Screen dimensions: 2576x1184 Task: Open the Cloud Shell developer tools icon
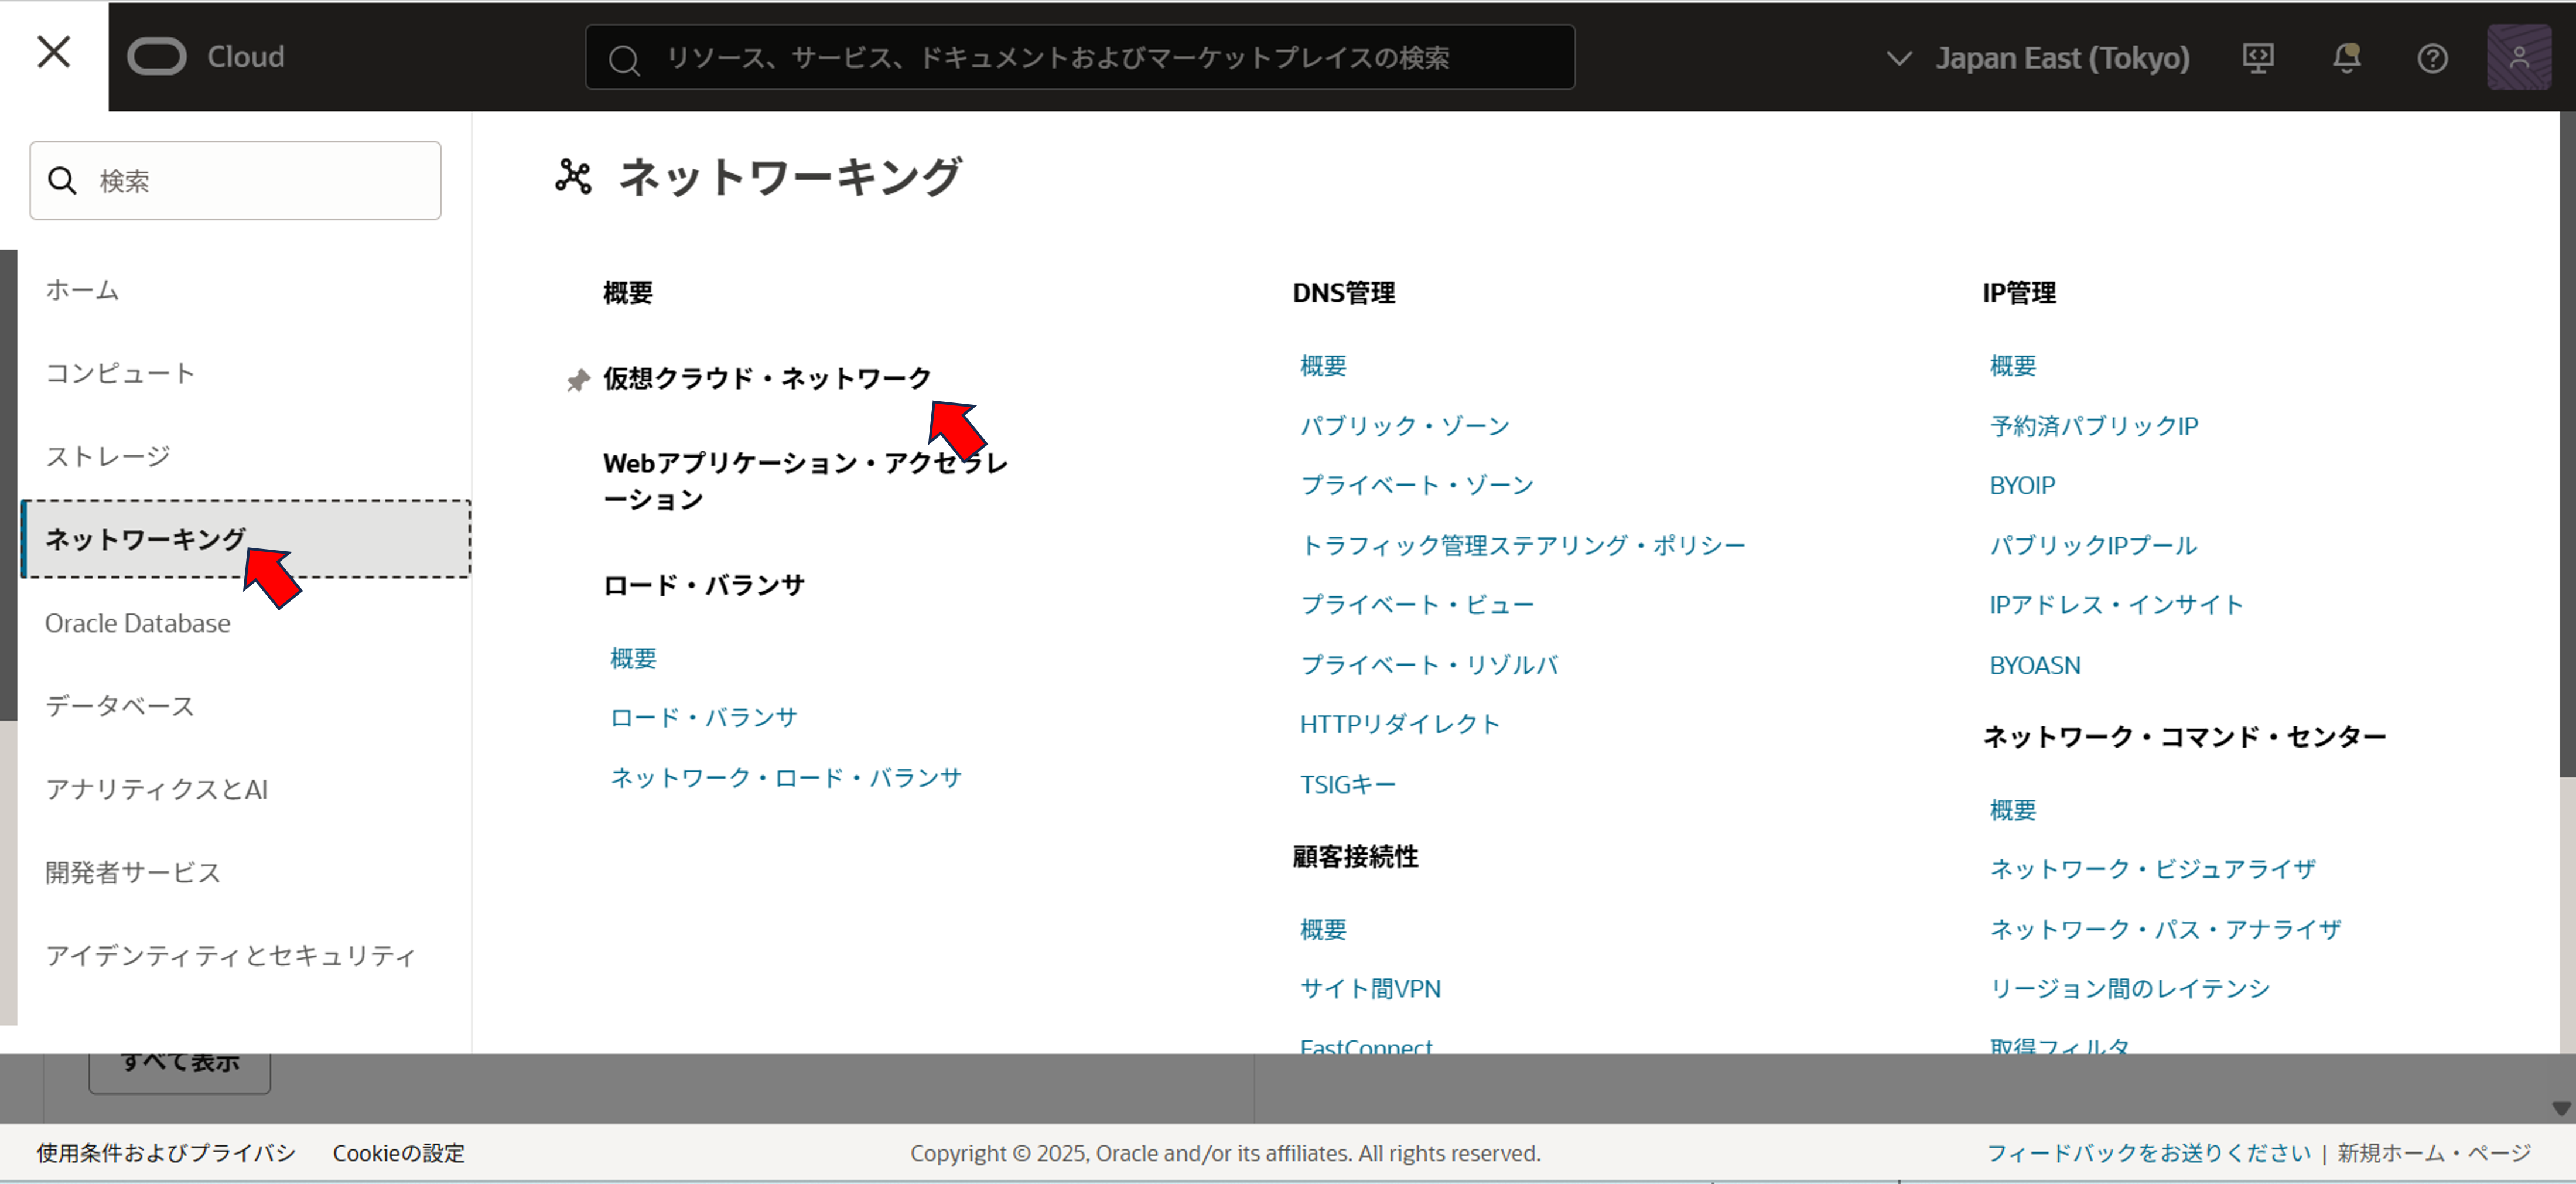coord(2257,58)
